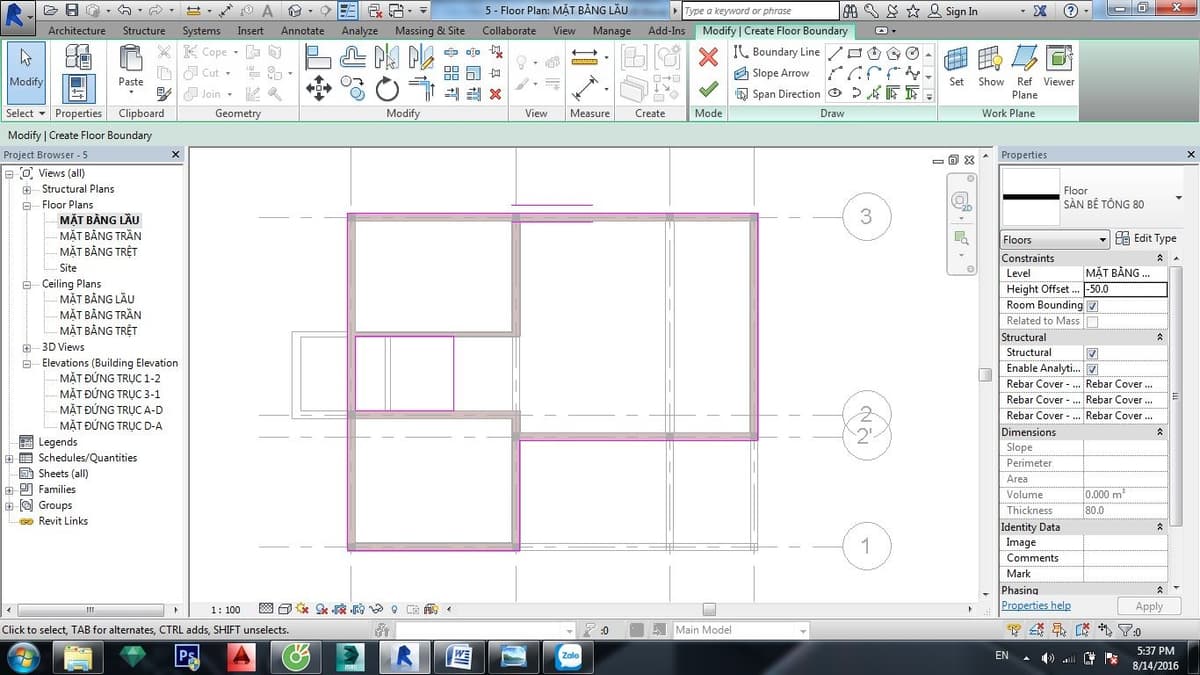Click the green Finish Edit Mode checkmark
Screen dimensions: 1200x675
pyautogui.click(x=708, y=90)
